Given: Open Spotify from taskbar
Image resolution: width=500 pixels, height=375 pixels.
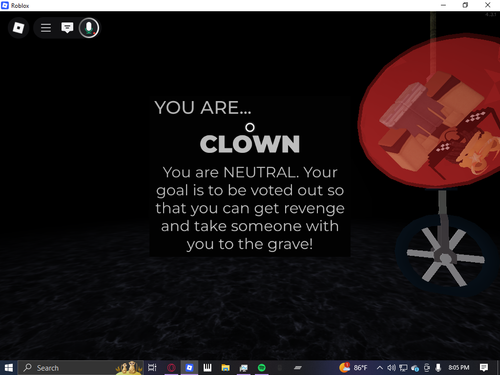Looking at the screenshot, I should tap(262, 368).
